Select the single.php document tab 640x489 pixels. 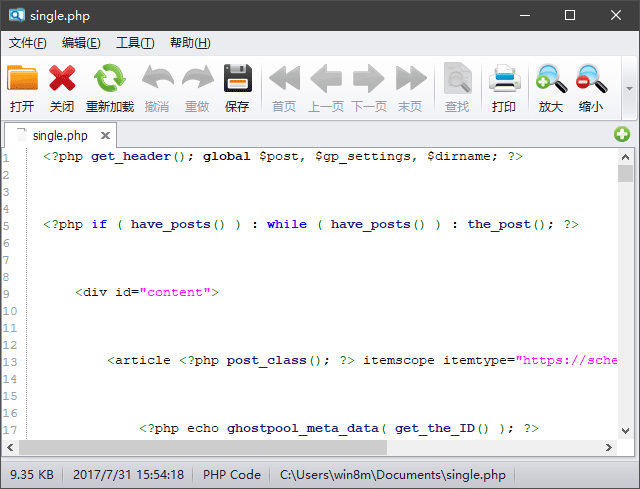pyautogui.click(x=59, y=135)
